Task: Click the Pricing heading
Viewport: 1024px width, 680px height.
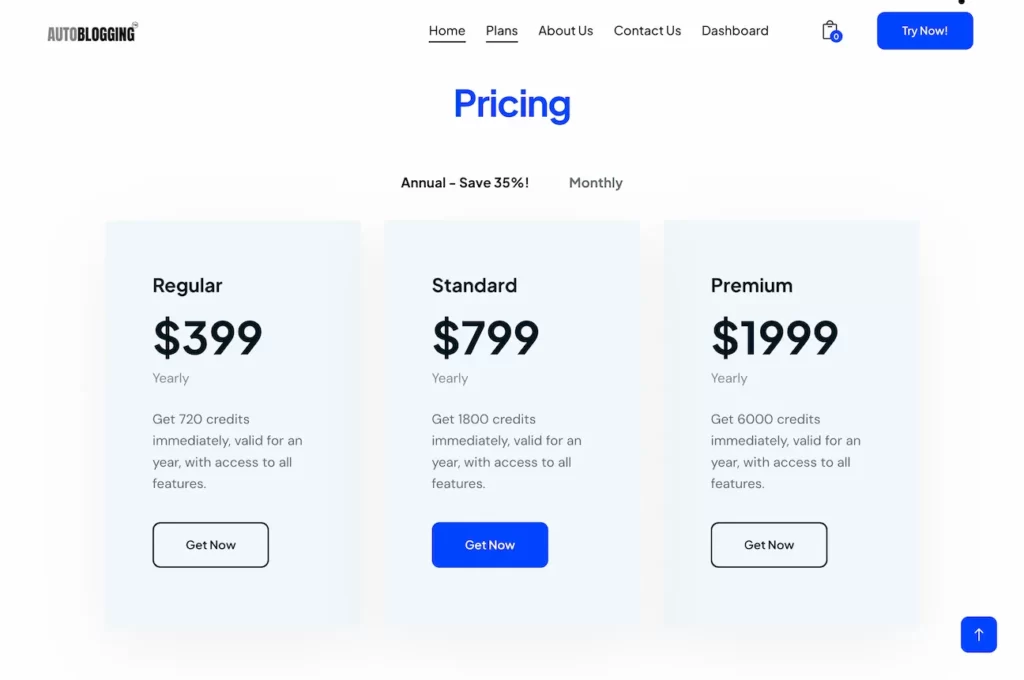Action: (511, 104)
